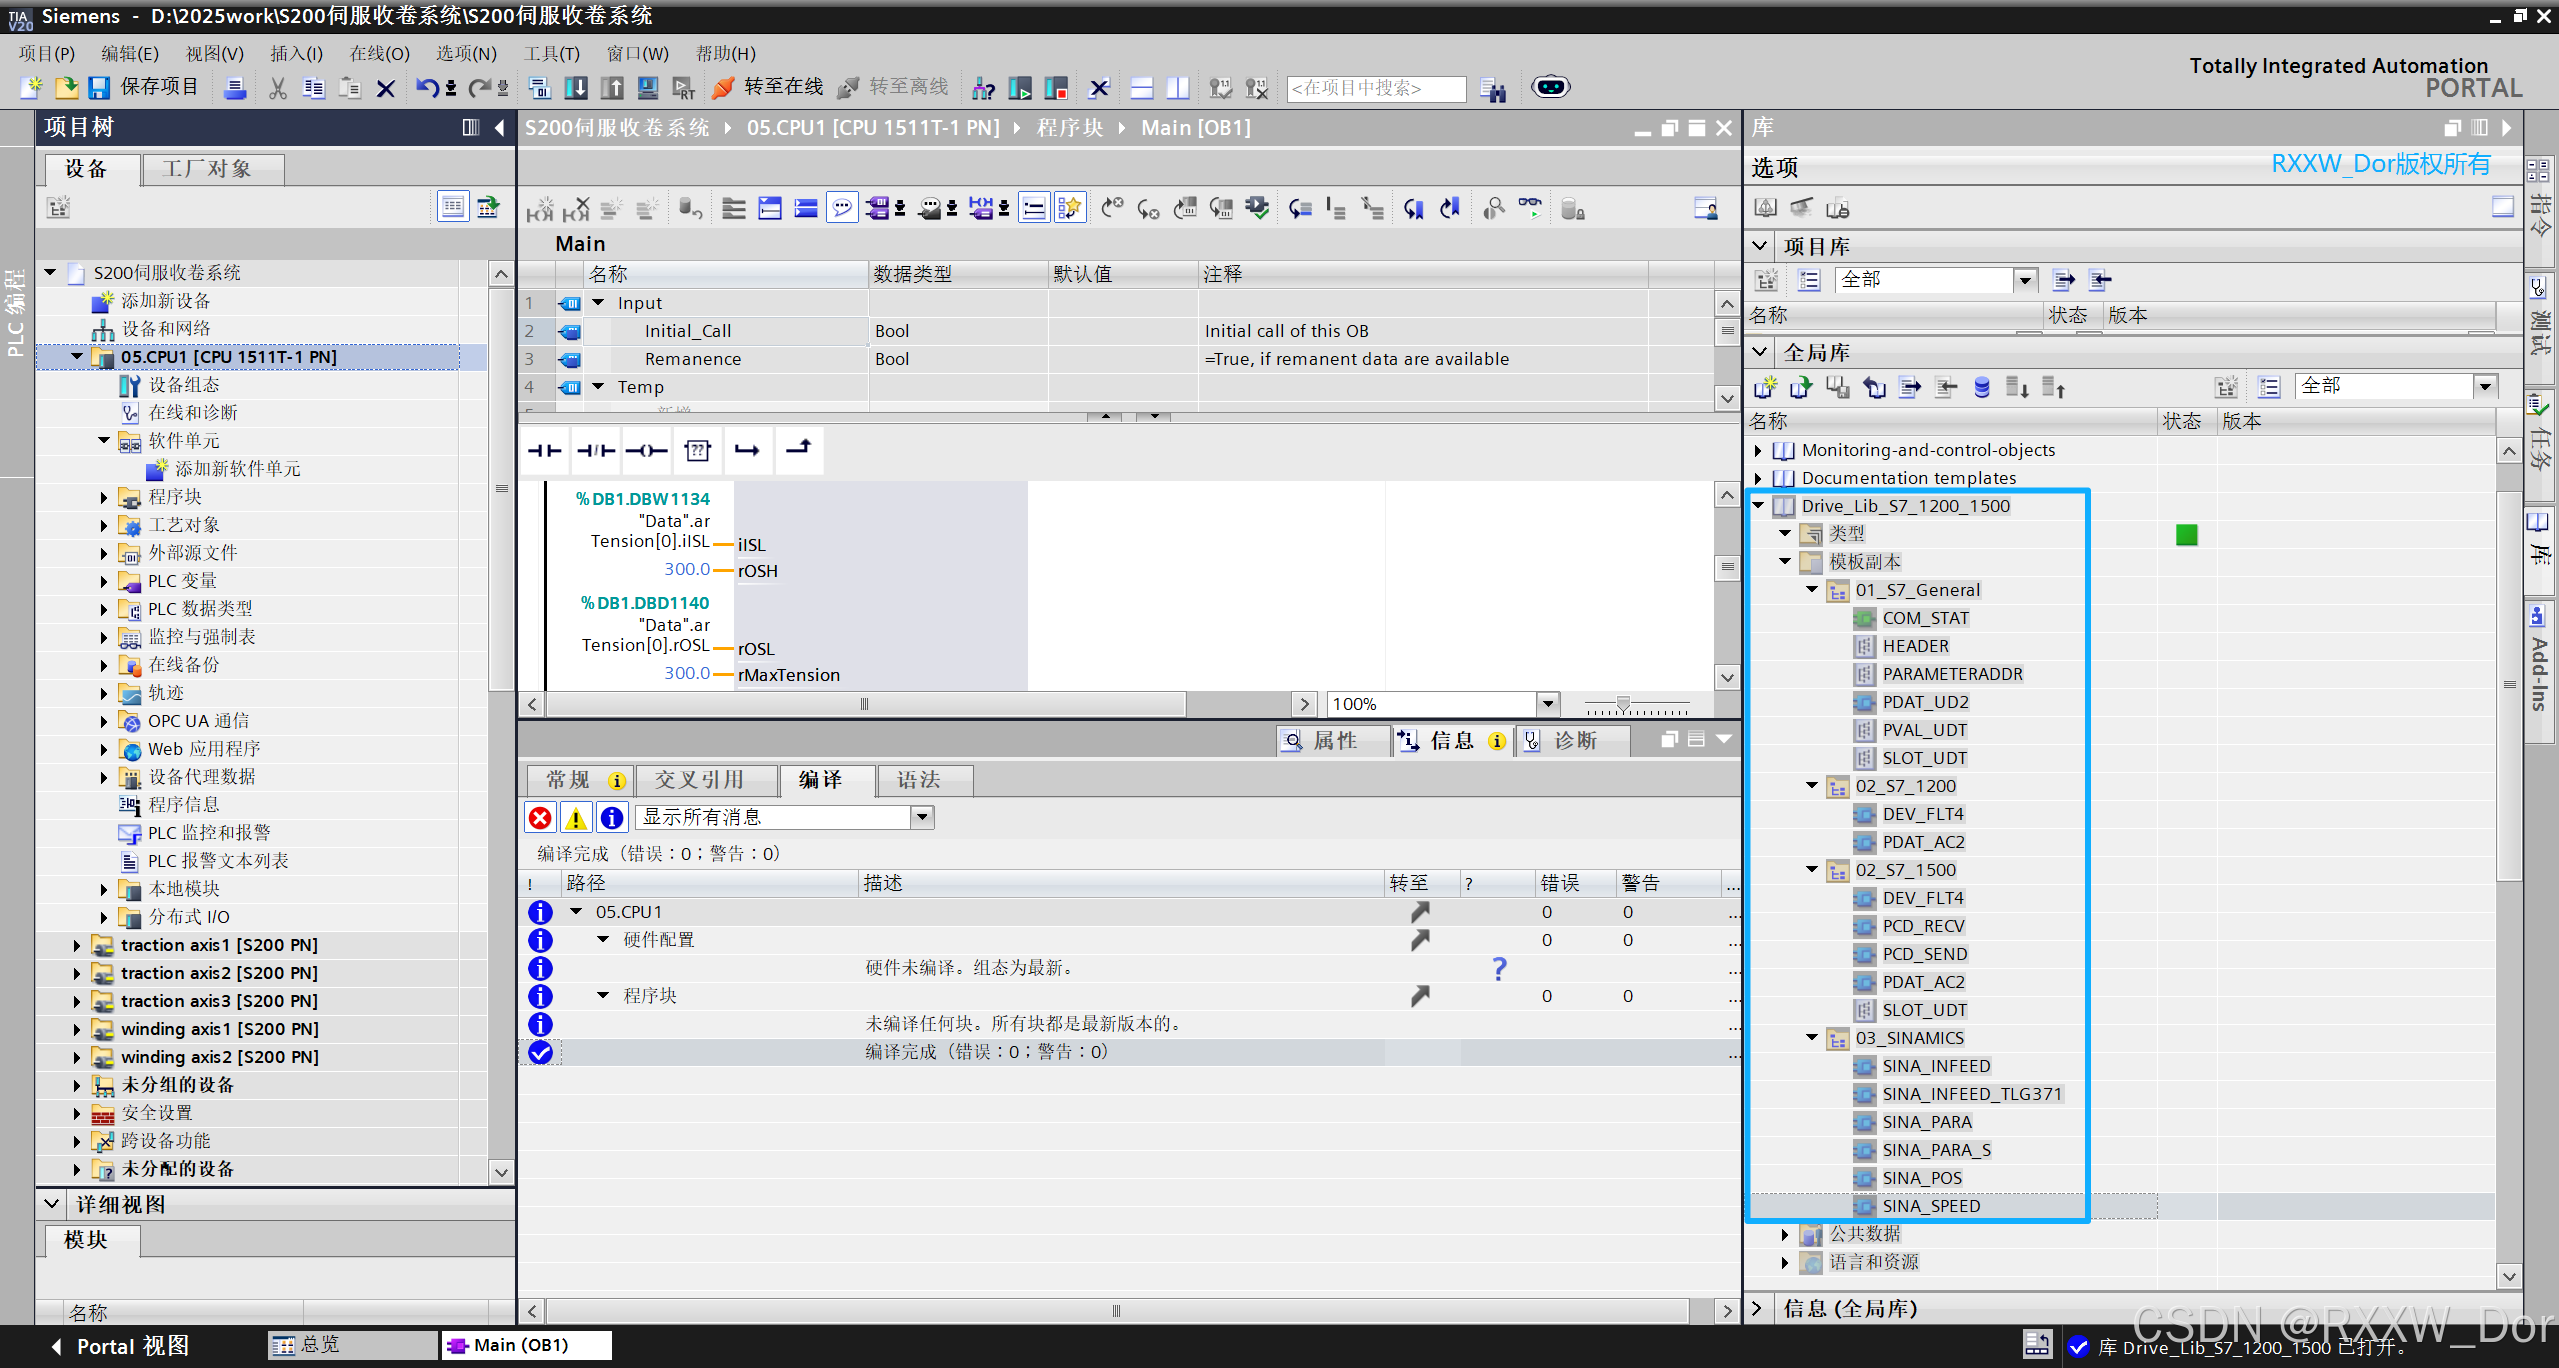Insert a normally open contact
Viewport: 2559px width, 1368px height.
(545, 451)
